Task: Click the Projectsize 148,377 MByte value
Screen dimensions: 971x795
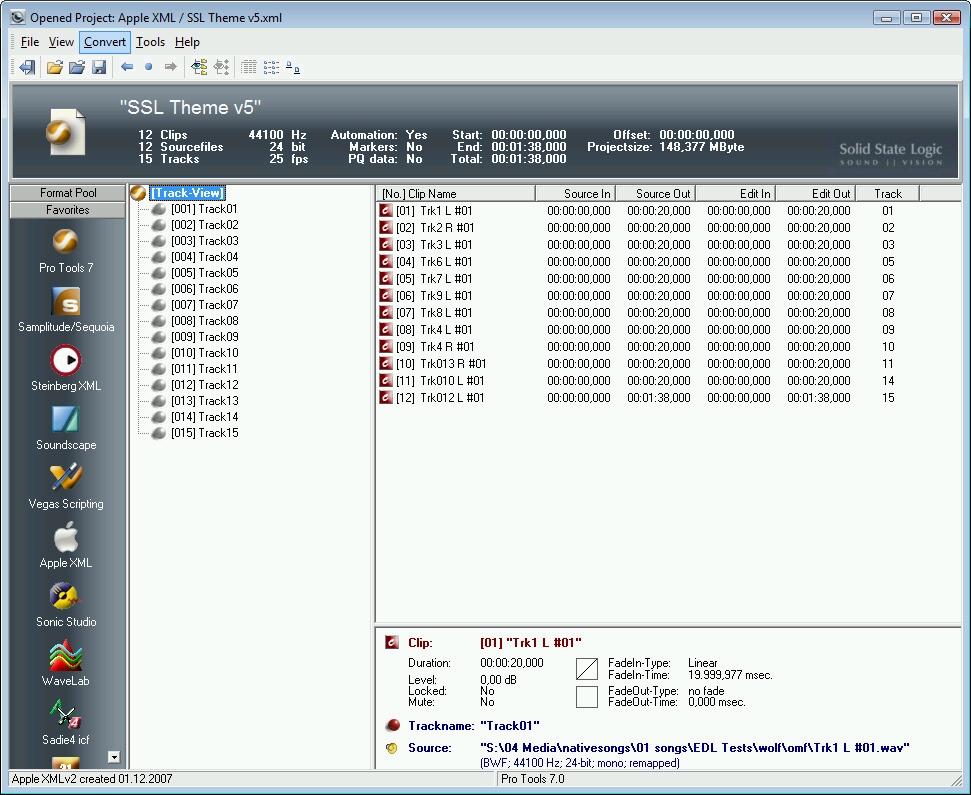Action: pos(701,147)
